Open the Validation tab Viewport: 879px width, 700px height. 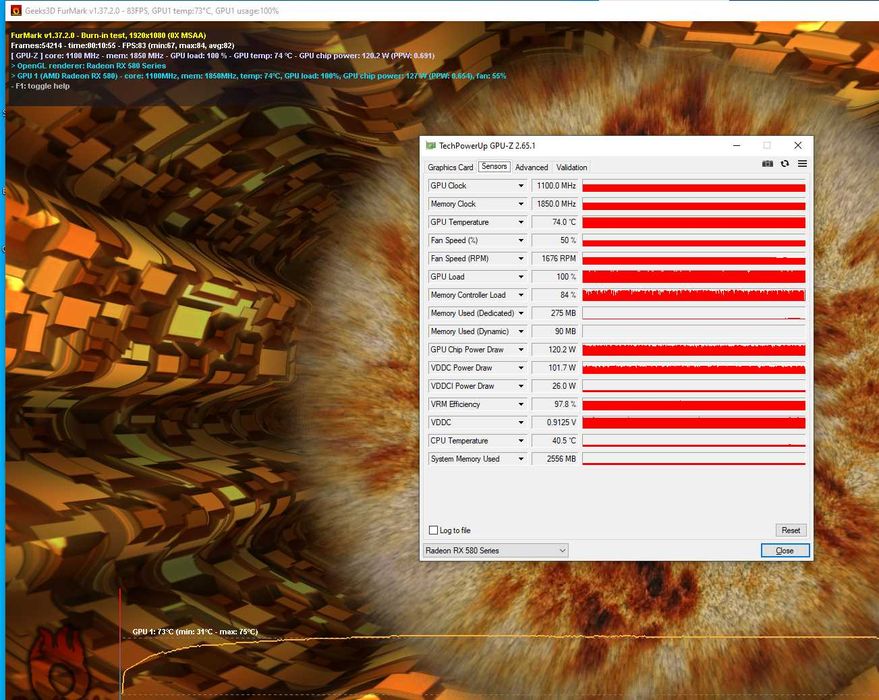[571, 167]
